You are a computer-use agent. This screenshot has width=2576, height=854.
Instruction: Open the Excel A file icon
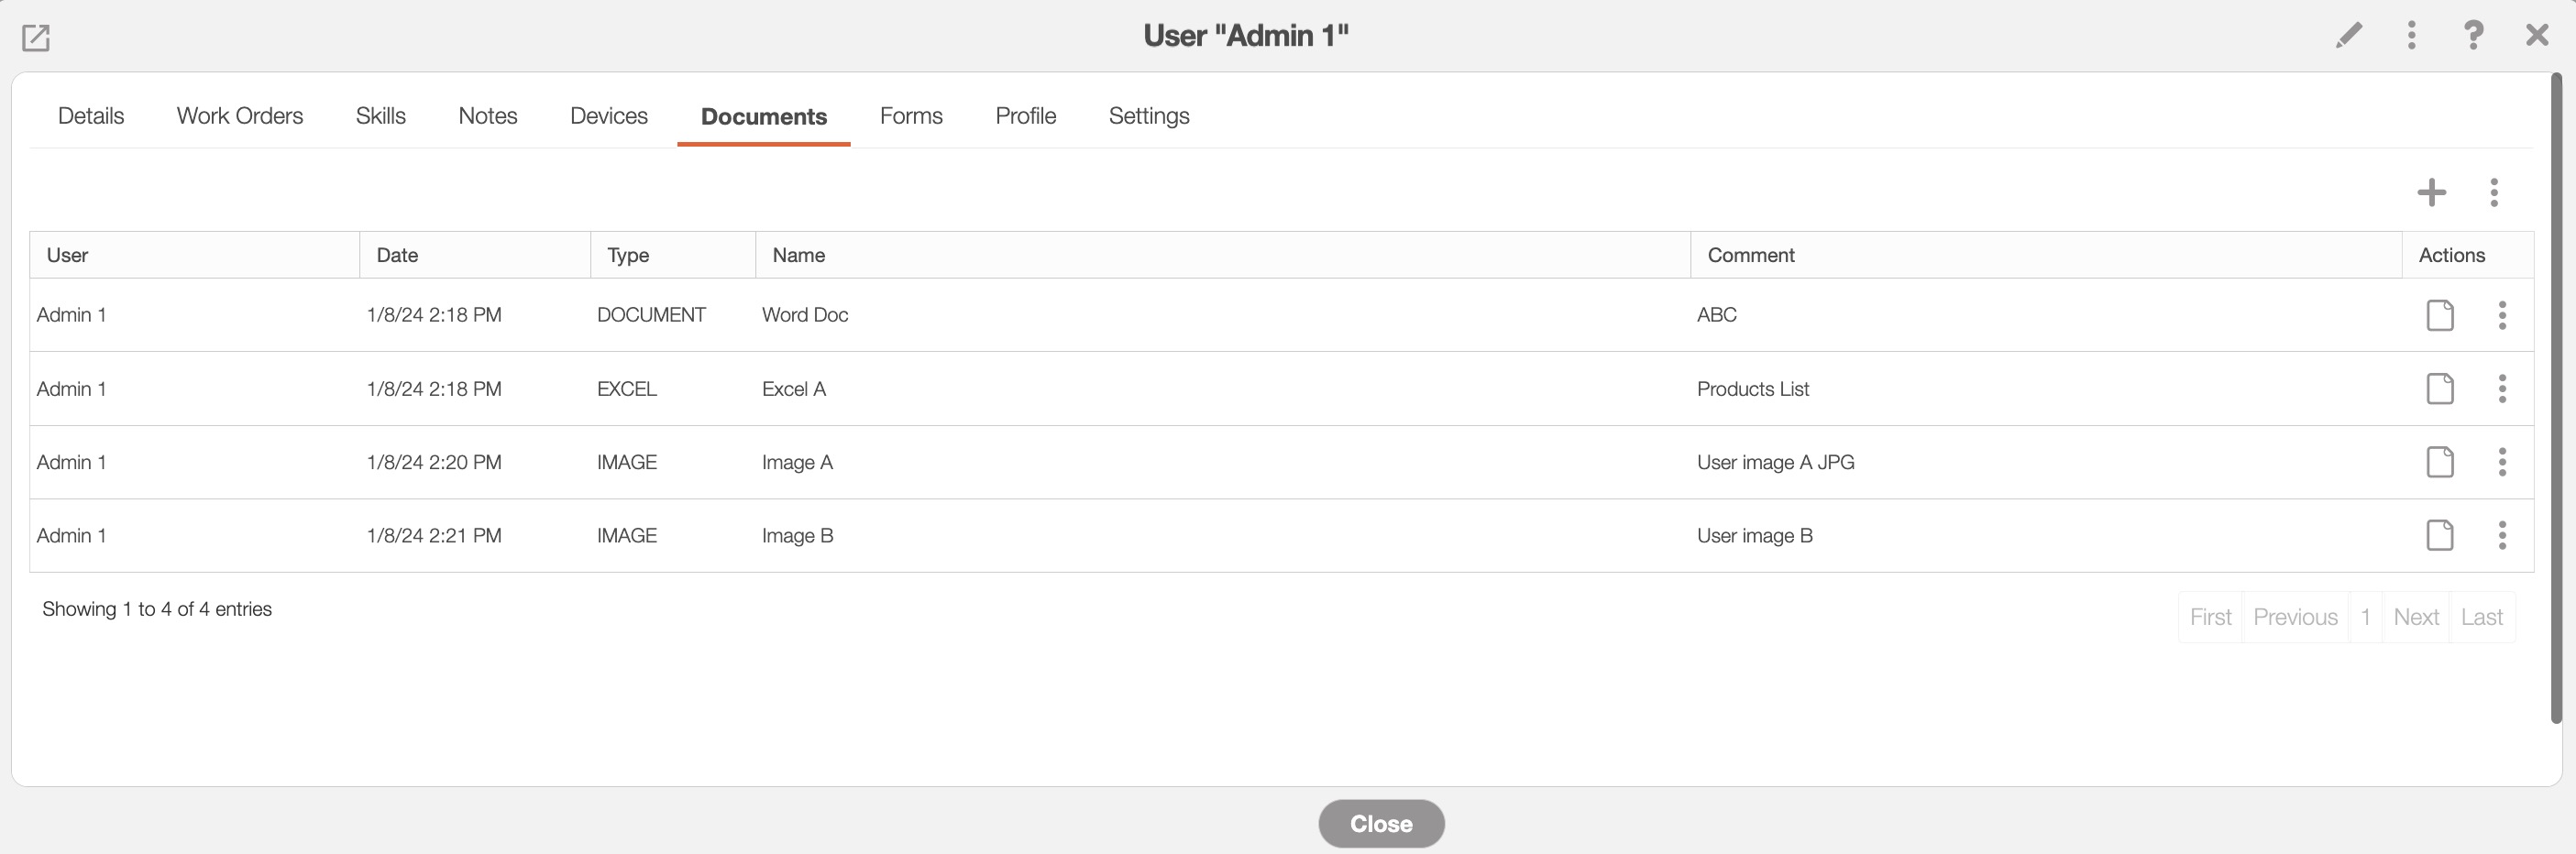[2440, 389]
